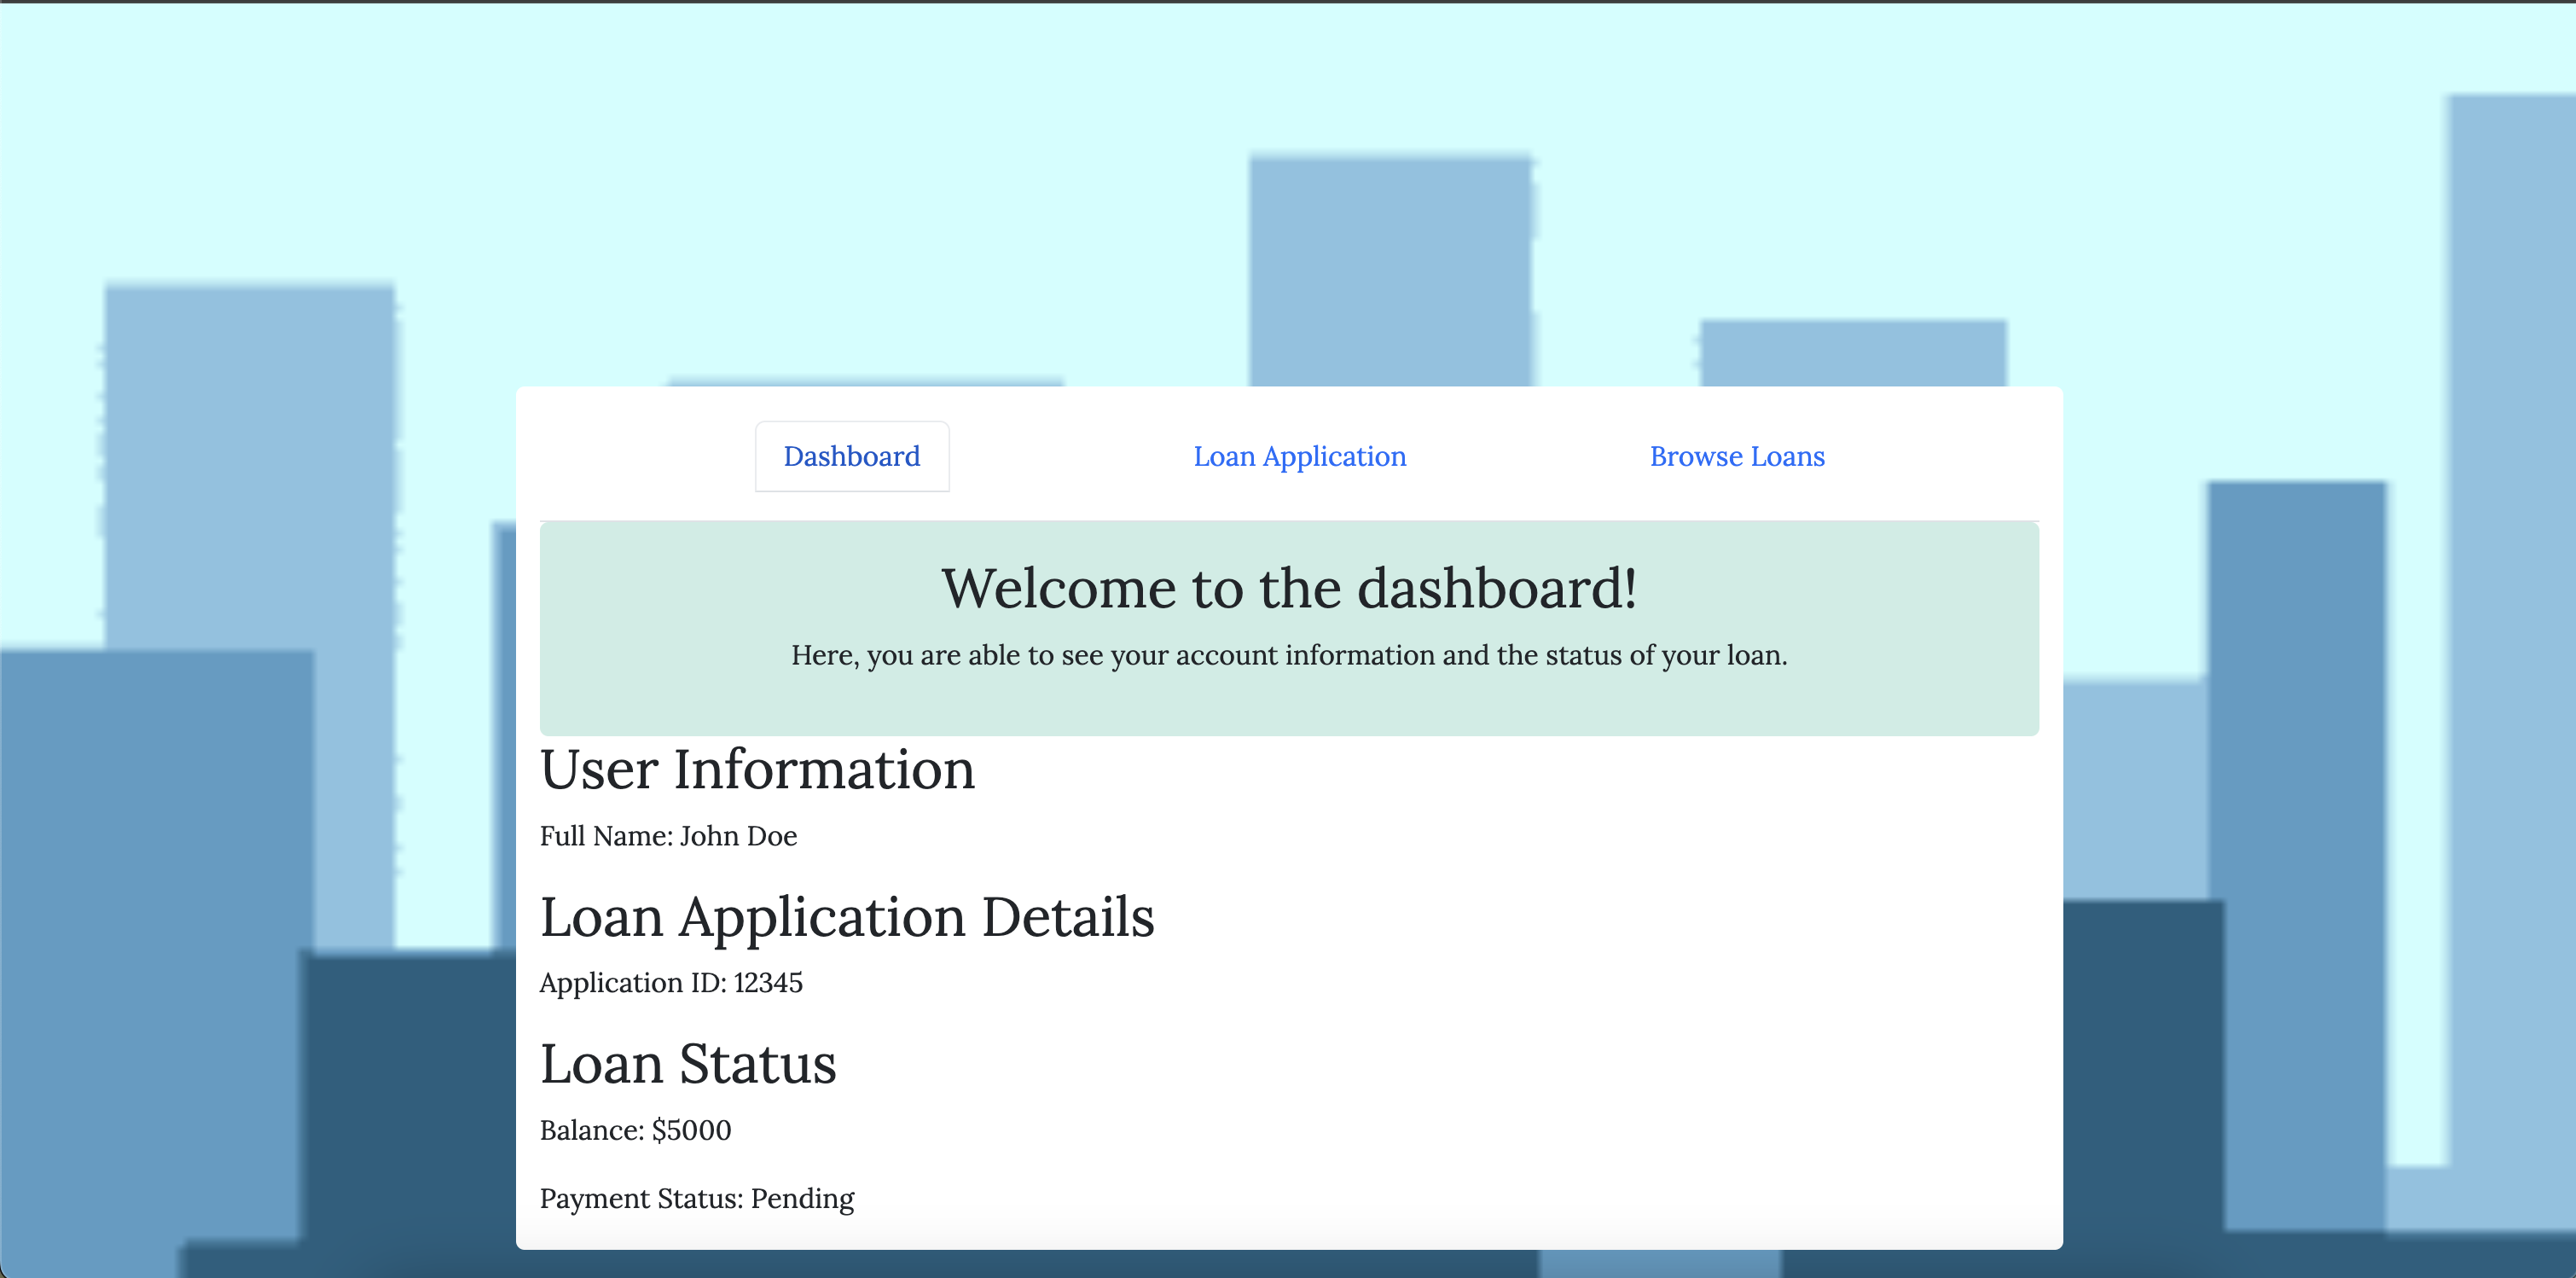Select the User Information heading
Viewport: 2576px width, 1278px height.
pos(757,770)
